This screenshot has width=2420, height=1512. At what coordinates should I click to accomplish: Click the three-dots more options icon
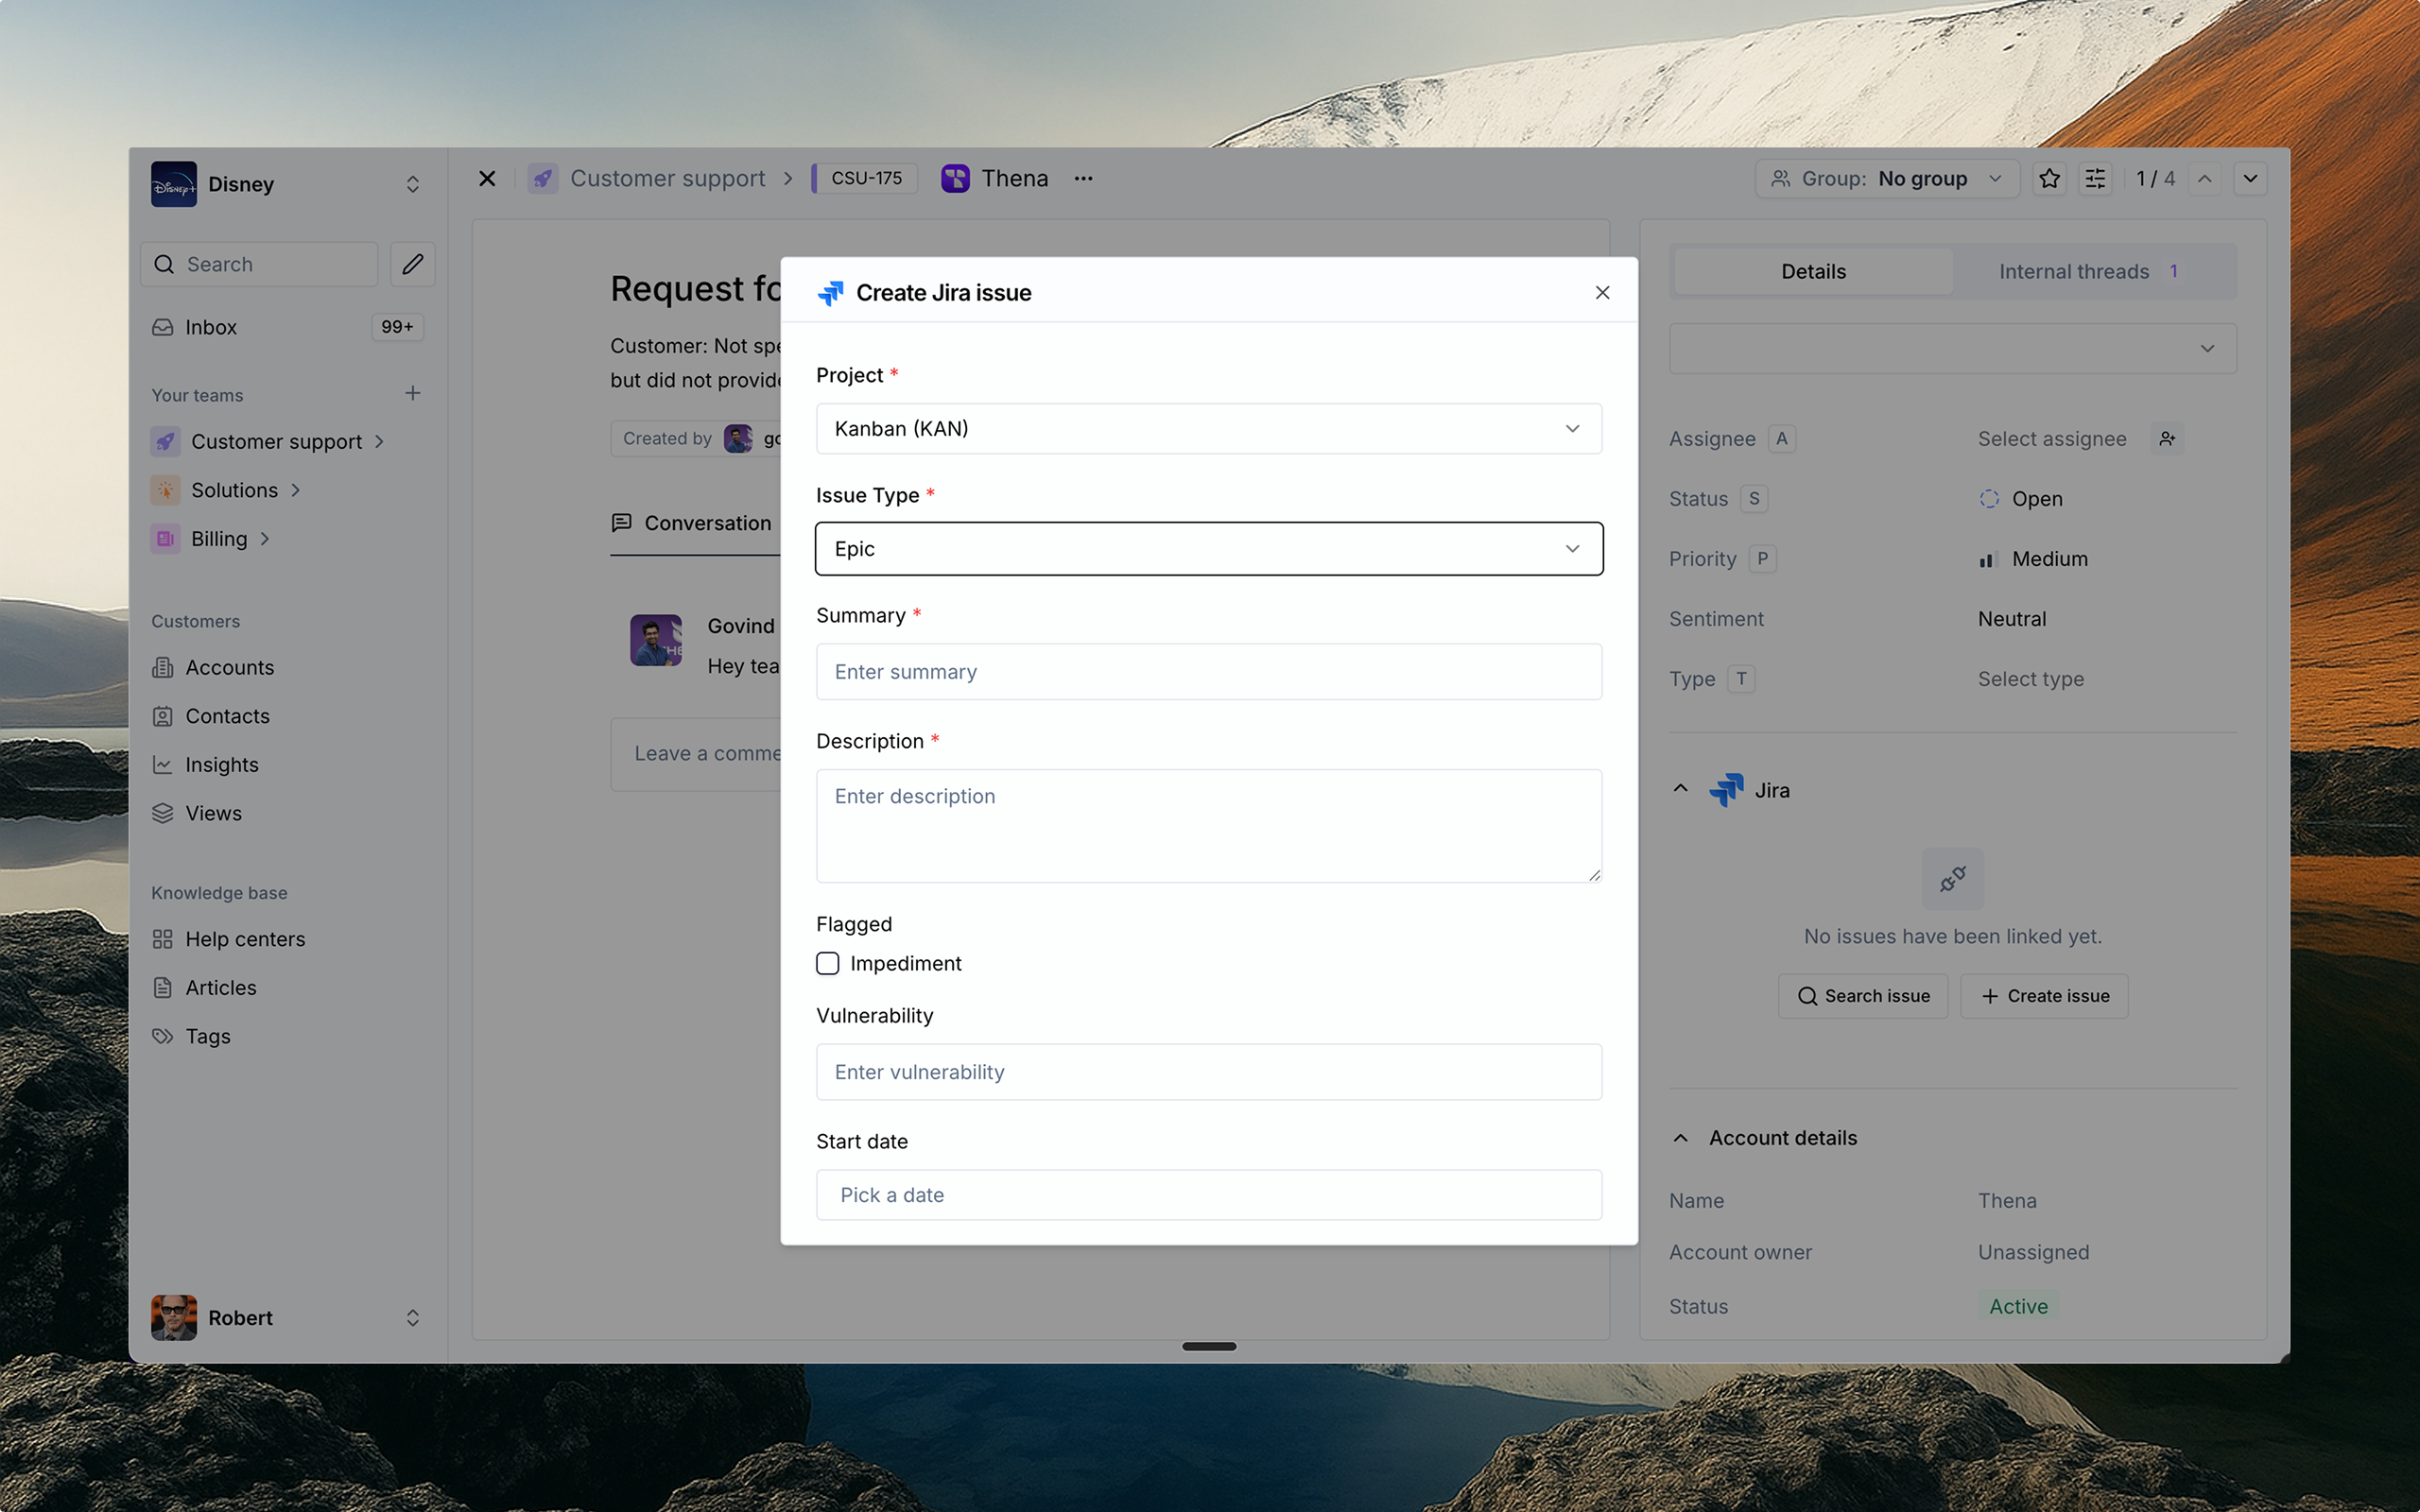coord(1083,179)
